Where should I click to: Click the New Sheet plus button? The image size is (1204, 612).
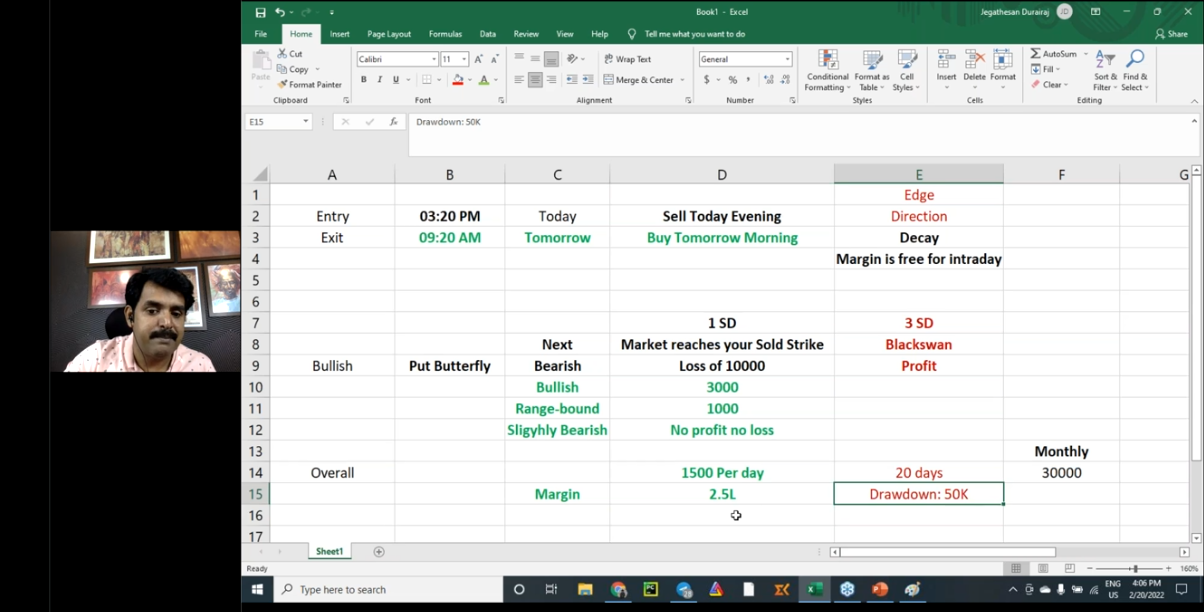[378, 551]
